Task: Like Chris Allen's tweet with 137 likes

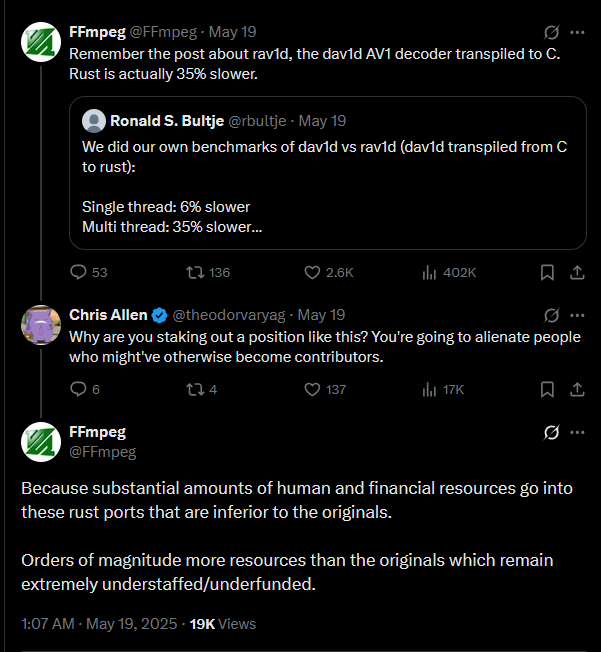Action: click(324, 389)
